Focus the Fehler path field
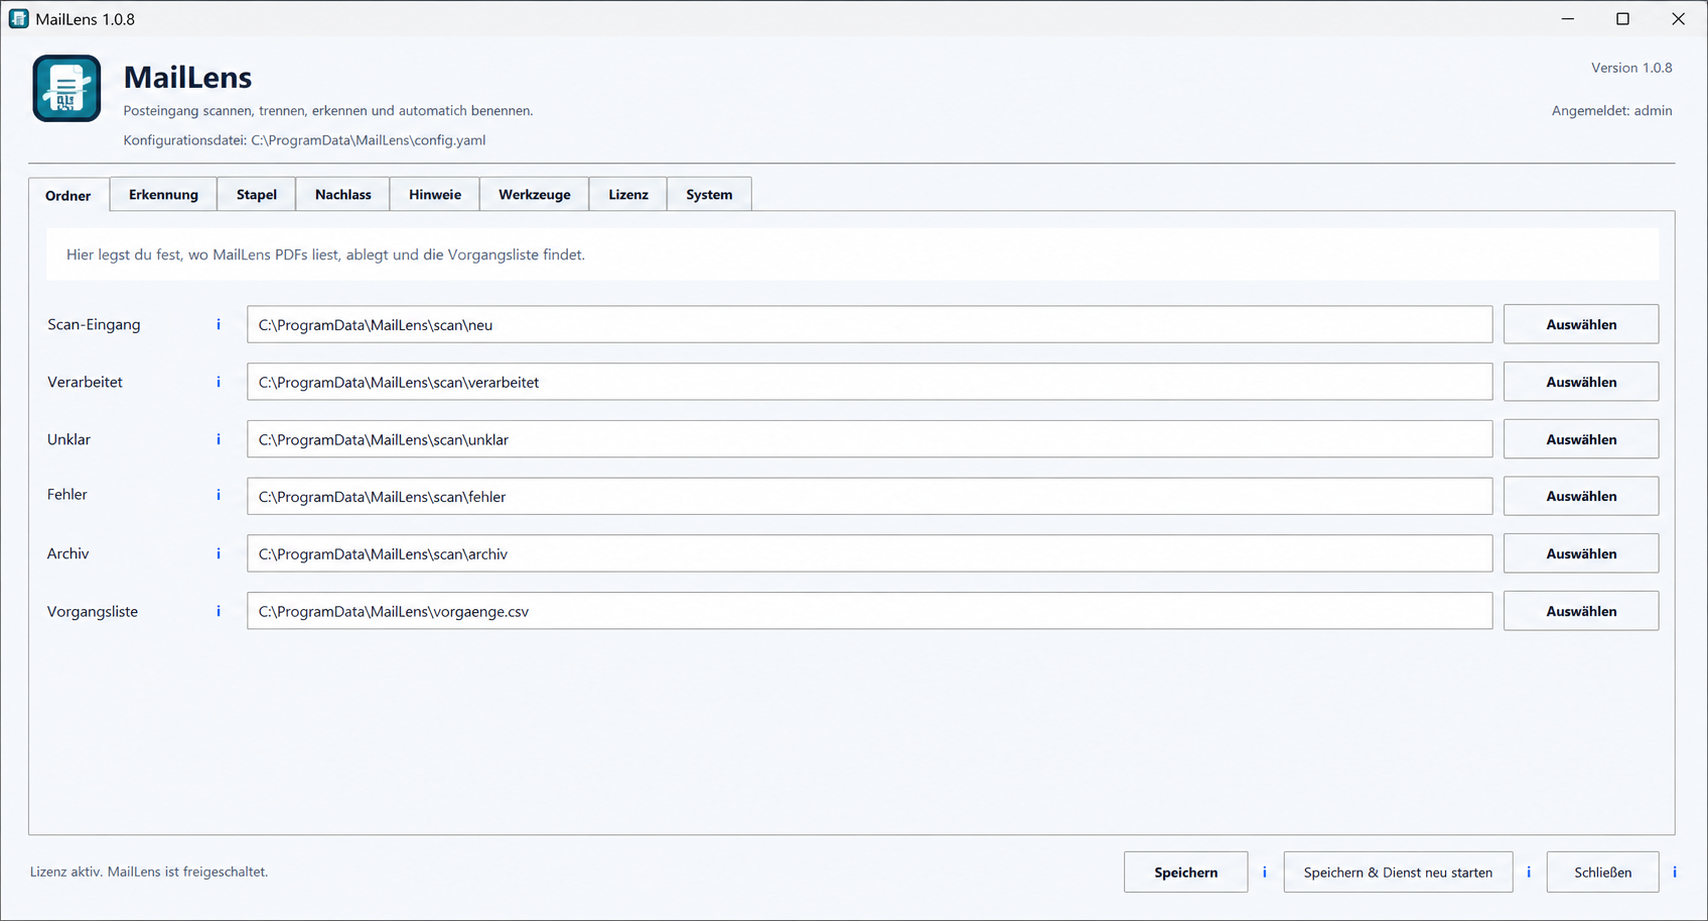The image size is (1708, 921). pos(870,496)
